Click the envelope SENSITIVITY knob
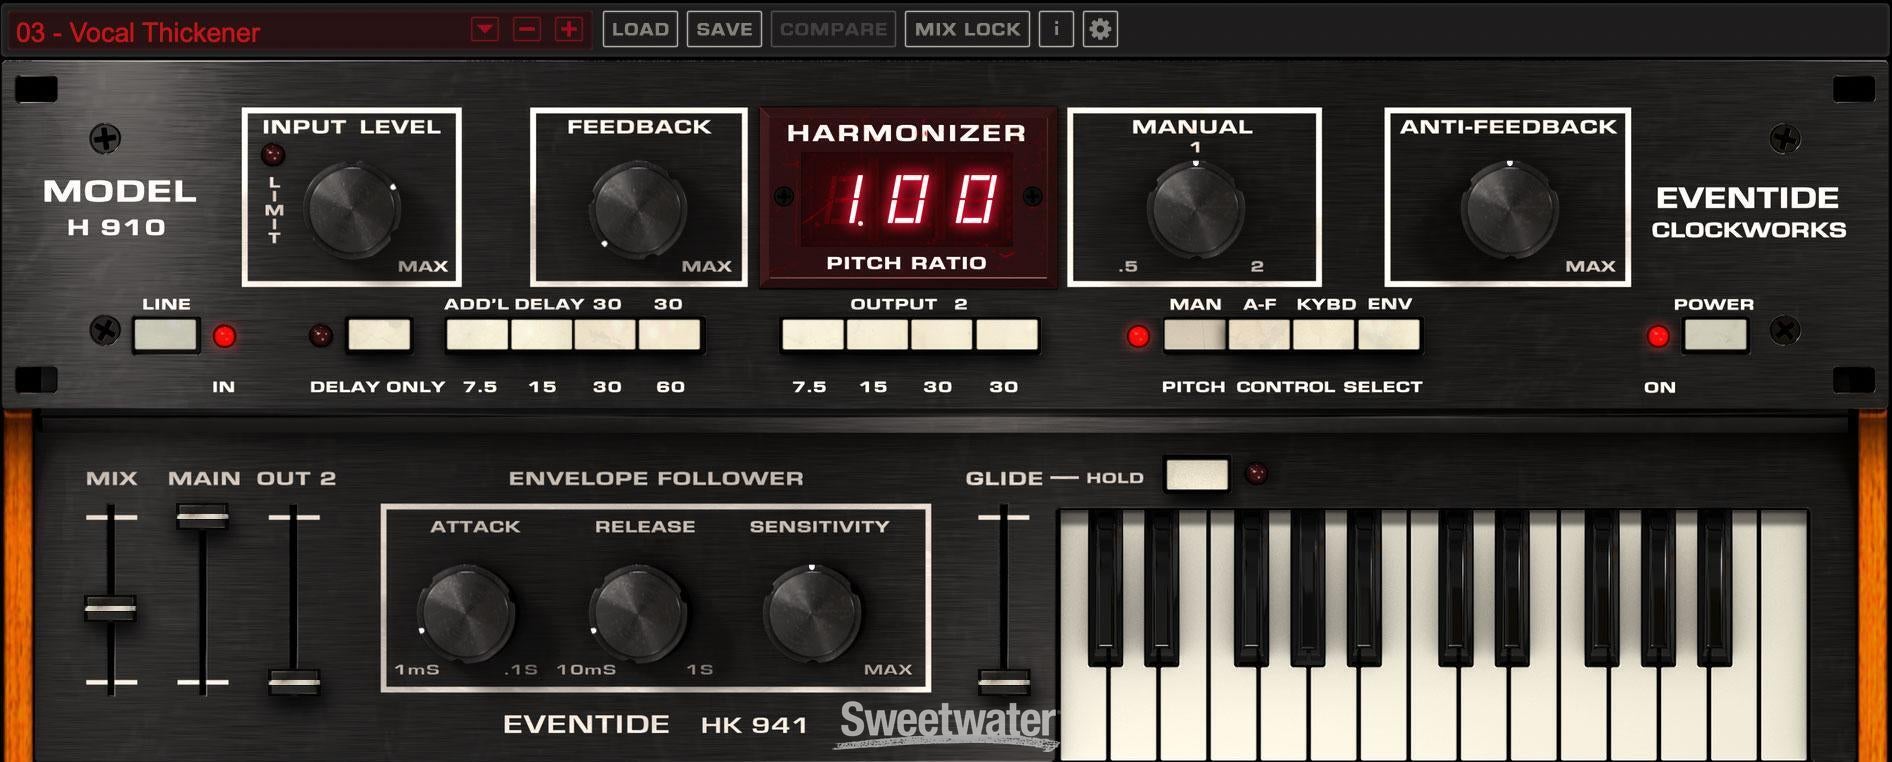This screenshot has width=1892, height=762. [x=812, y=612]
